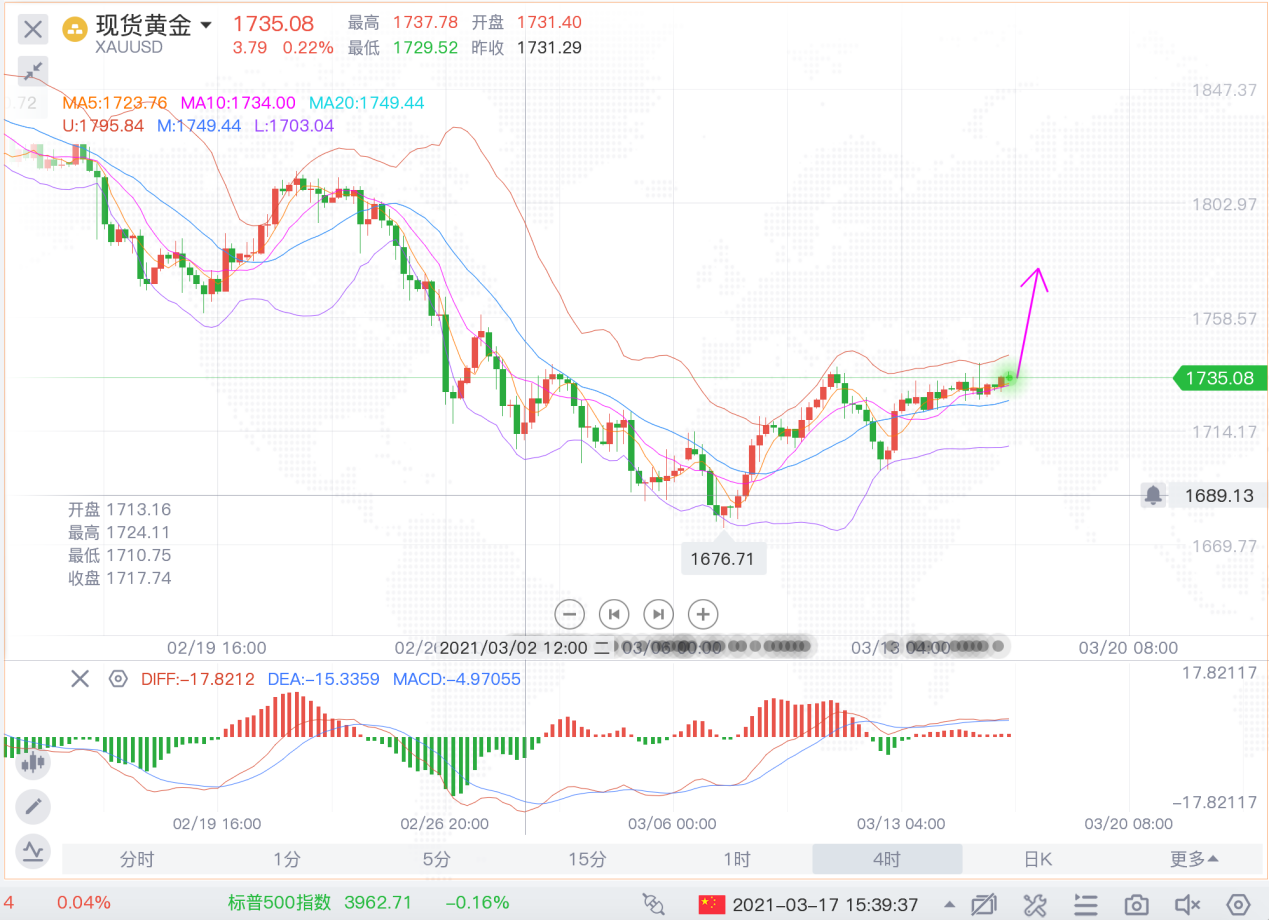Screen dimensions: 1269x920
Task: Expand the 更多 timeframe menu
Action: click(x=1195, y=859)
